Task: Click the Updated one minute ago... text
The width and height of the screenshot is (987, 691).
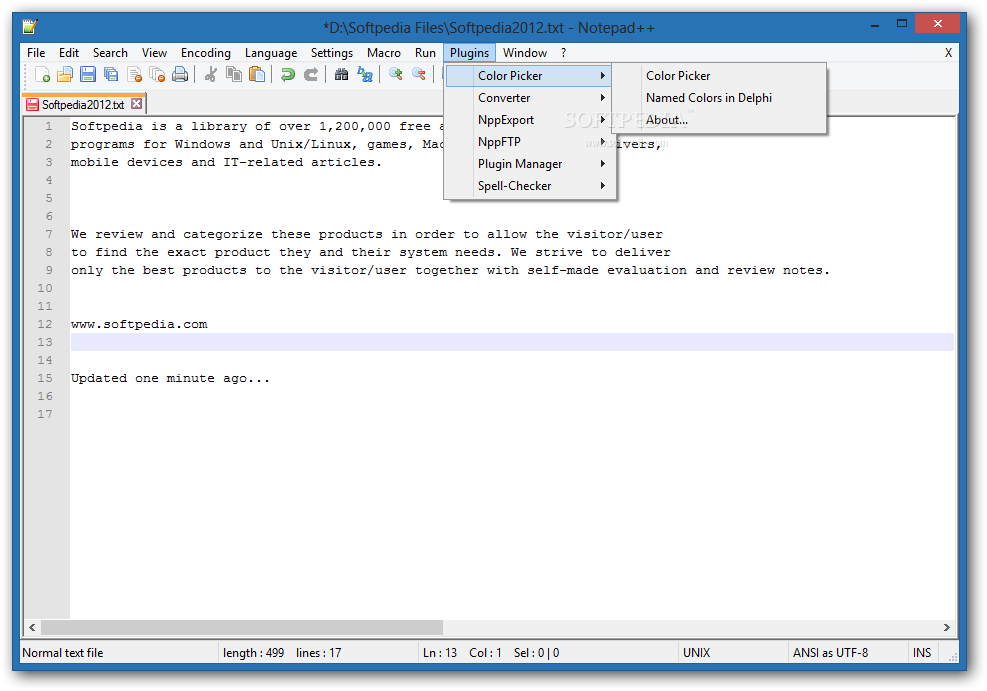Action: pos(170,378)
